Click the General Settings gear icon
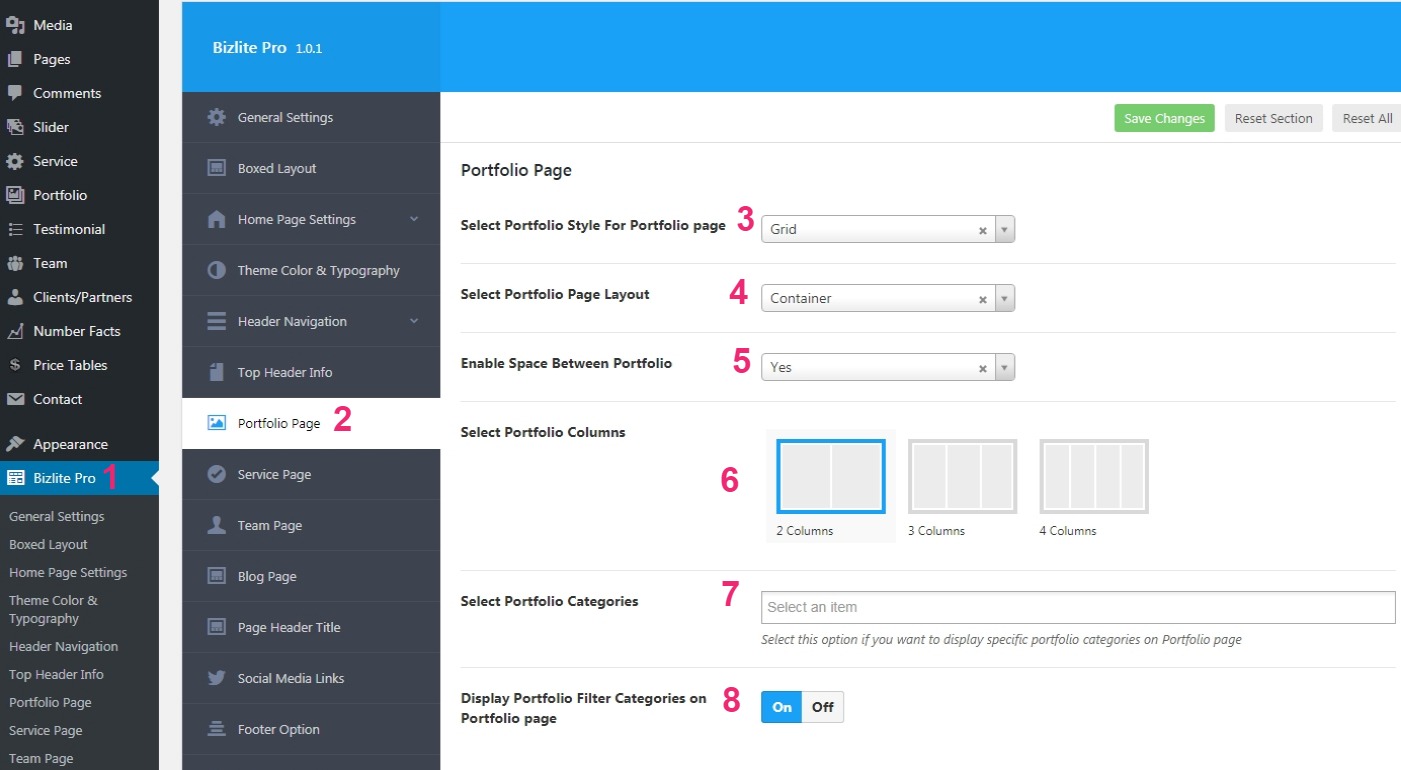Viewport: 1401px width, 770px height. pyautogui.click(x=216, y=117)
